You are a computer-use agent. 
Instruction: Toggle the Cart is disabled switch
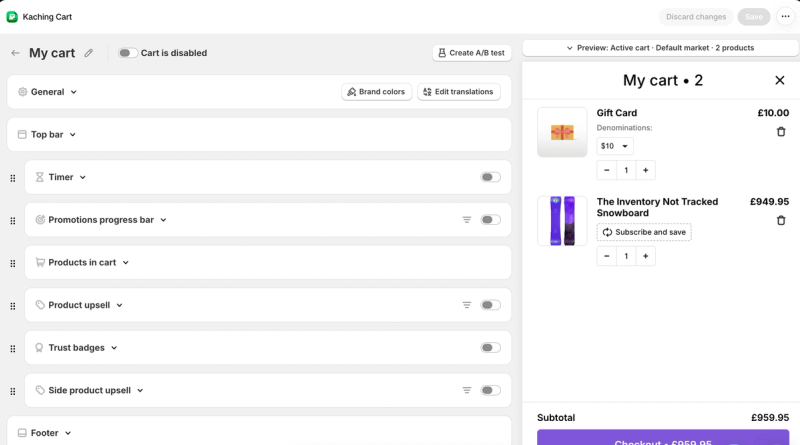pos(128,53)
